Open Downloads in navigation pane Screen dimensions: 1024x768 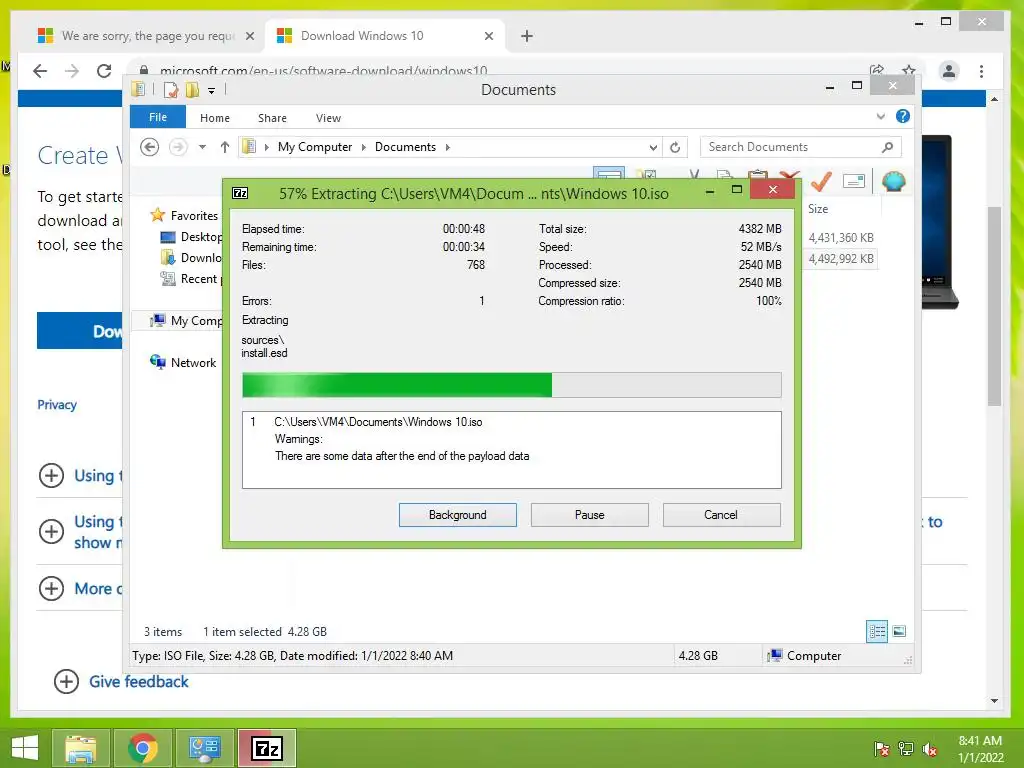(191, 257)
